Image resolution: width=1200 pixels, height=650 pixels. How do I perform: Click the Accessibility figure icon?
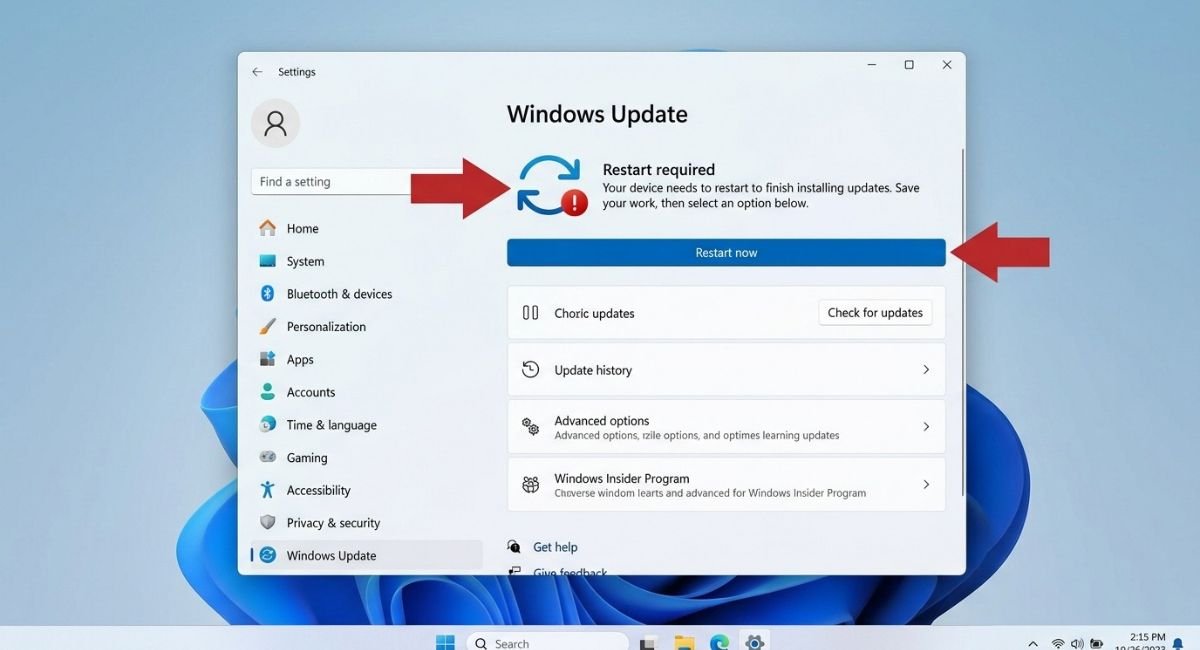pyautogui.click(x=267, y=490)
